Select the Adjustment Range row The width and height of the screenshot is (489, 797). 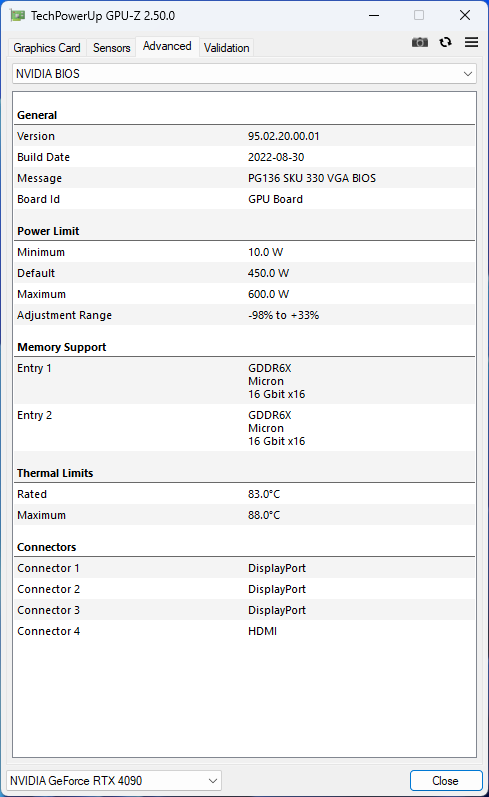pos(244,315)
